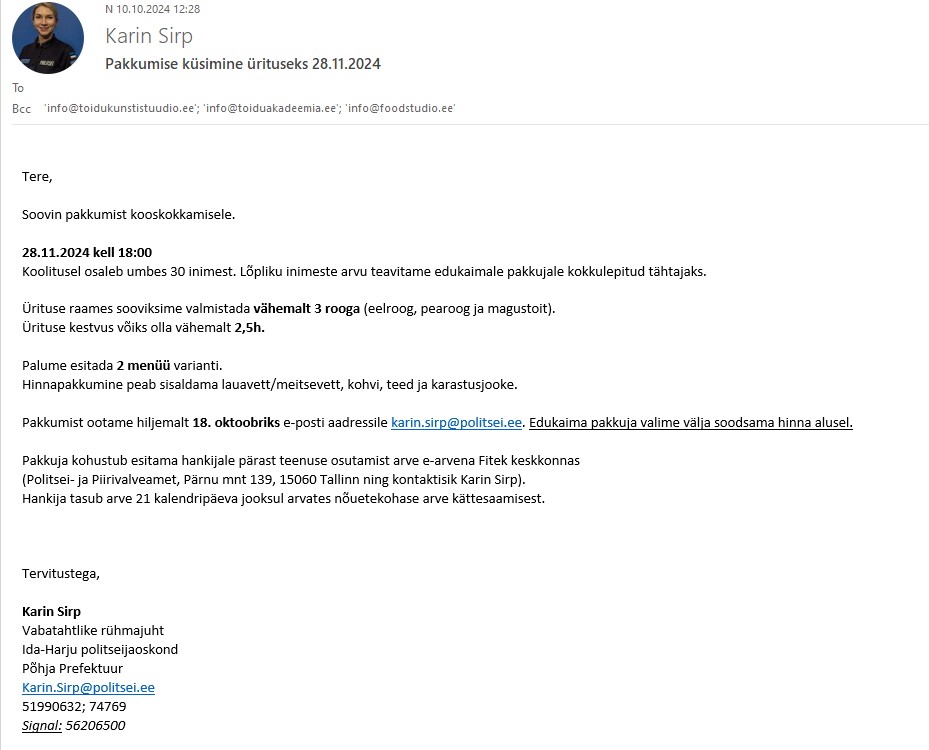The image size is (929, 750).
Task: Select the email subject Pakkumise küsimine üritueks
Action: click(243, 64)
